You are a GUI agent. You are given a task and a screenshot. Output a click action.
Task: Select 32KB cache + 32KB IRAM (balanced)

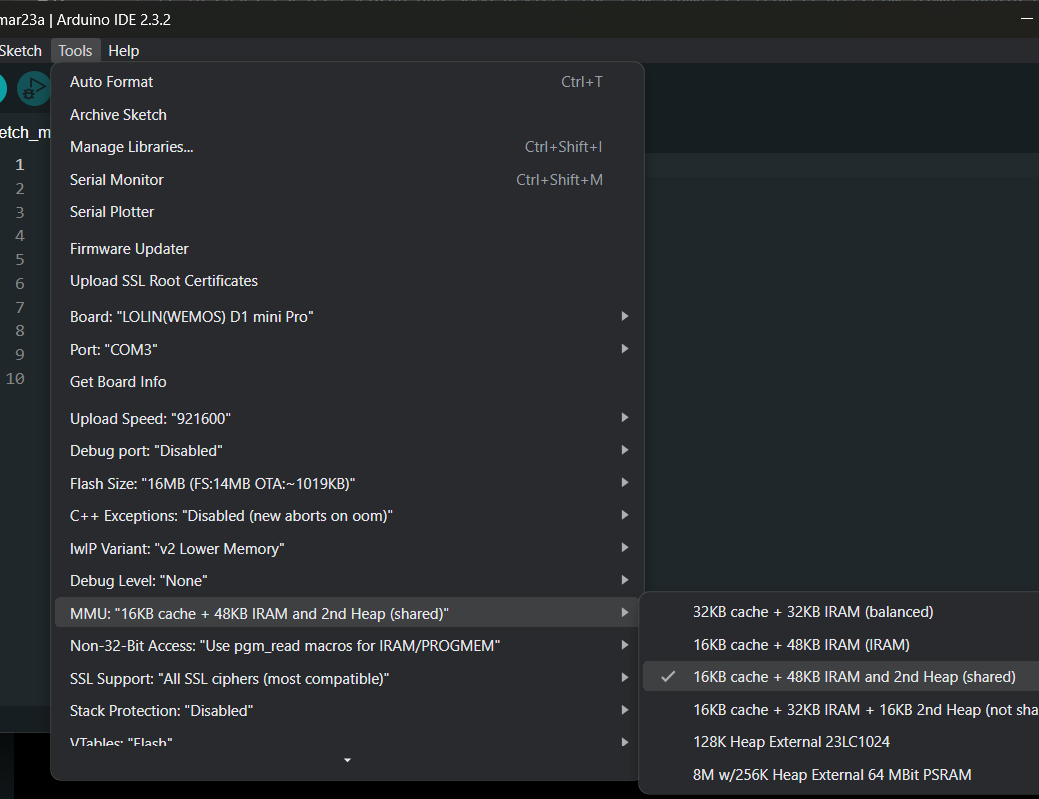pyautogui.click(x=840, y=612)
